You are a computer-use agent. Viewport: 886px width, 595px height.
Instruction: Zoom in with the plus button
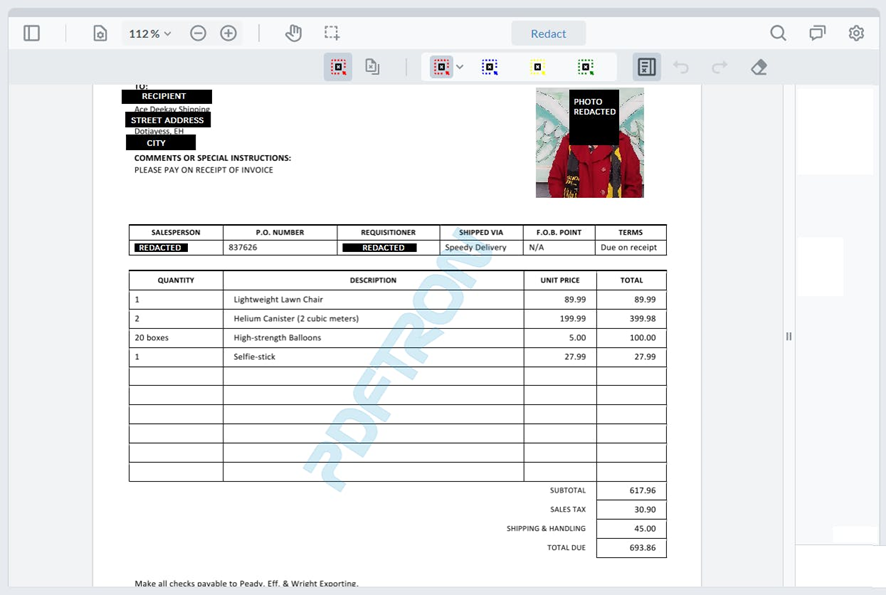click(228, 33)
